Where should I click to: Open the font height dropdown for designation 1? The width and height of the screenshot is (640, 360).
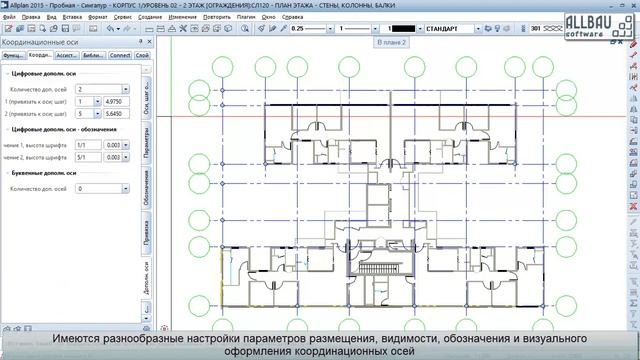(x=126, y=145)
